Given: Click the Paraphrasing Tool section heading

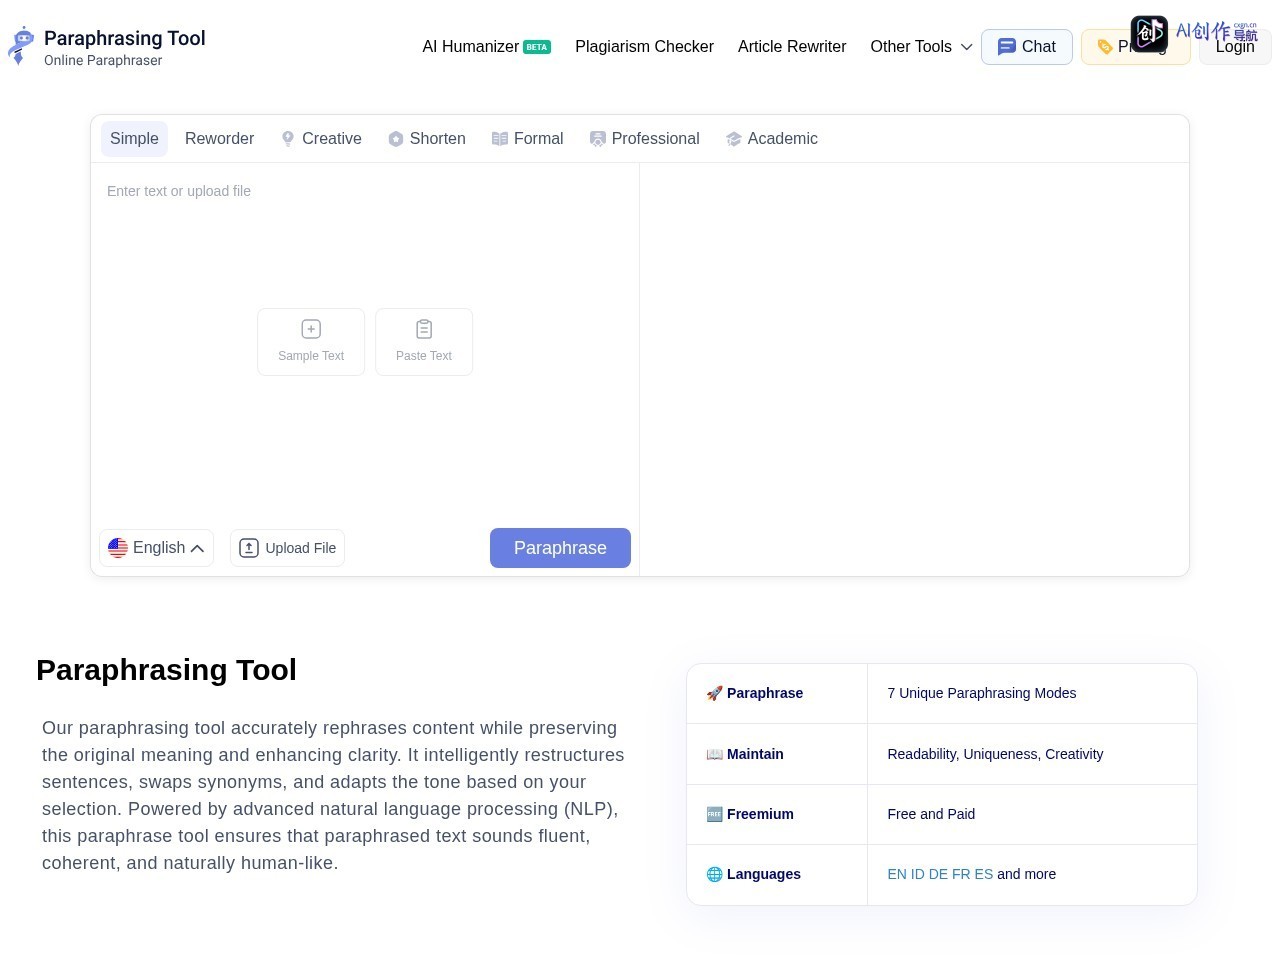Looking at the screenshot, I should pos(166,670).
